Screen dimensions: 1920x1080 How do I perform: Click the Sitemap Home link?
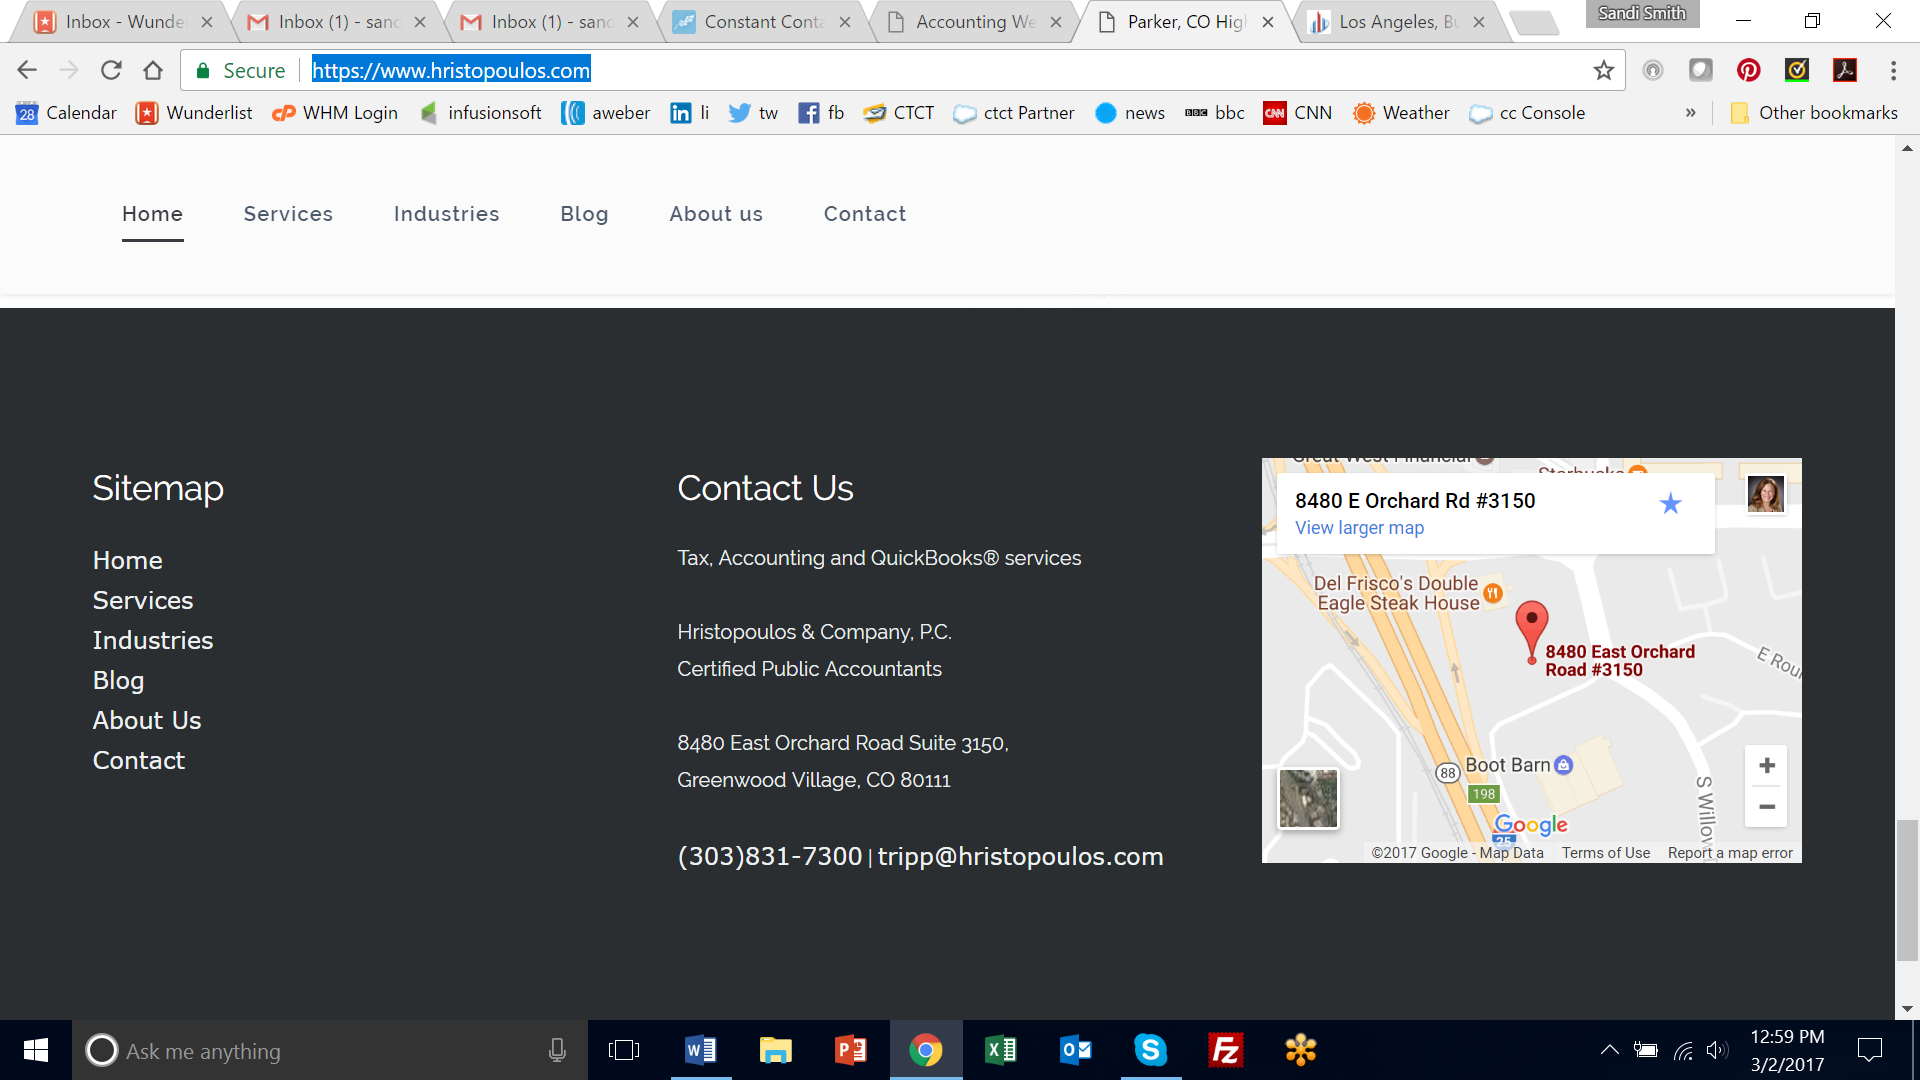click(127, 560)
